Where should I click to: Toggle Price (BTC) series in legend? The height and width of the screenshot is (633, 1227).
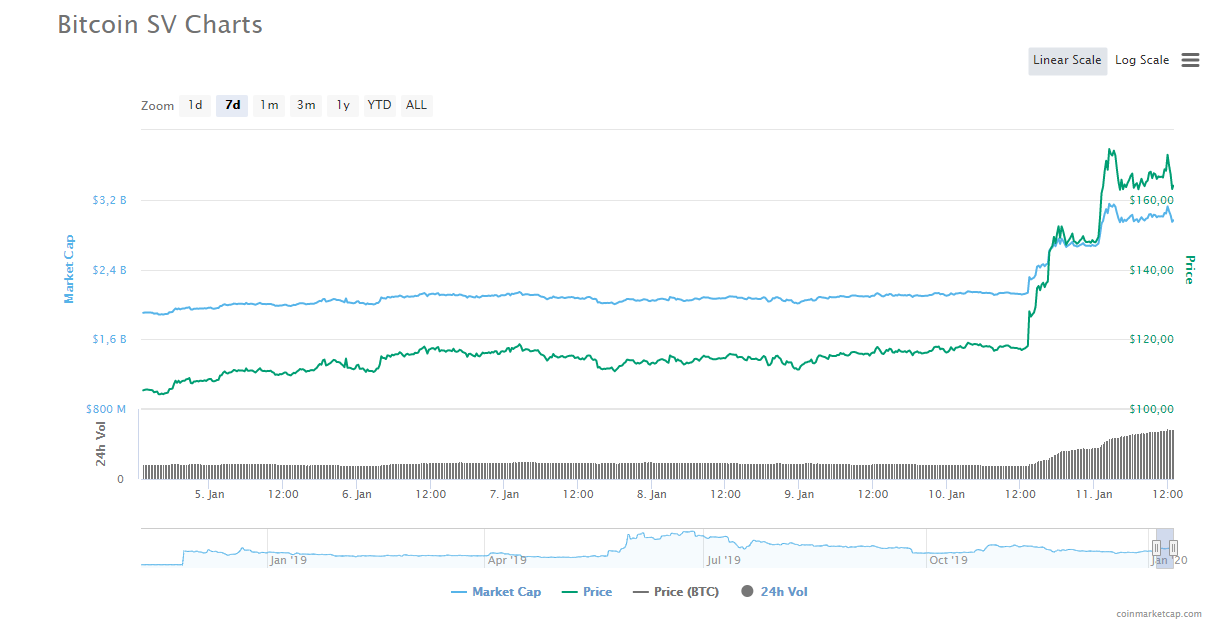pyautogui.click(x=676, y=592)
